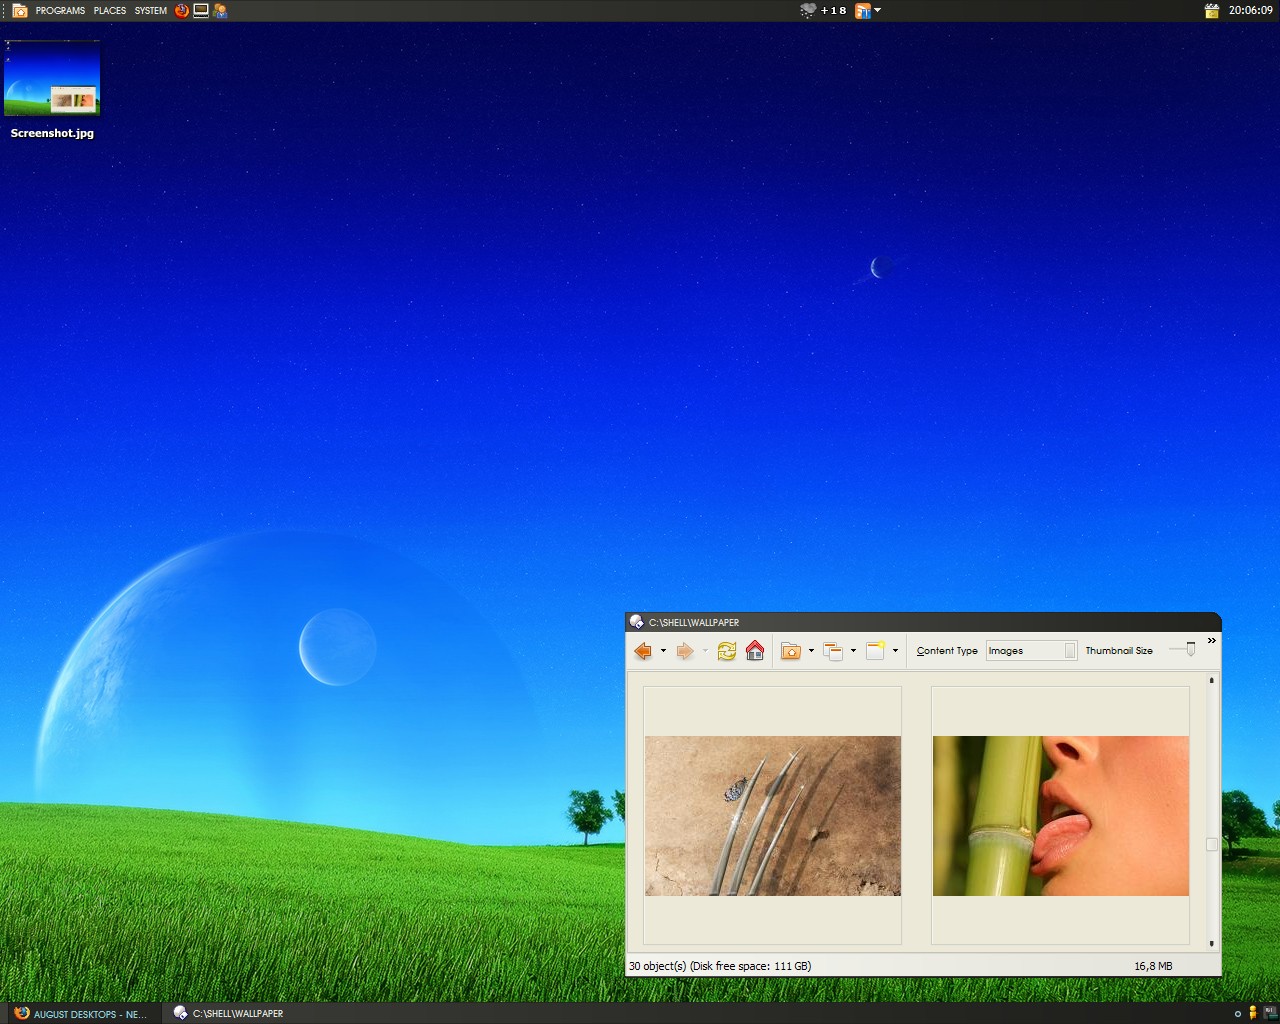Click the Back arrow in file browser
The image size is (1280, 1024).
643,651
